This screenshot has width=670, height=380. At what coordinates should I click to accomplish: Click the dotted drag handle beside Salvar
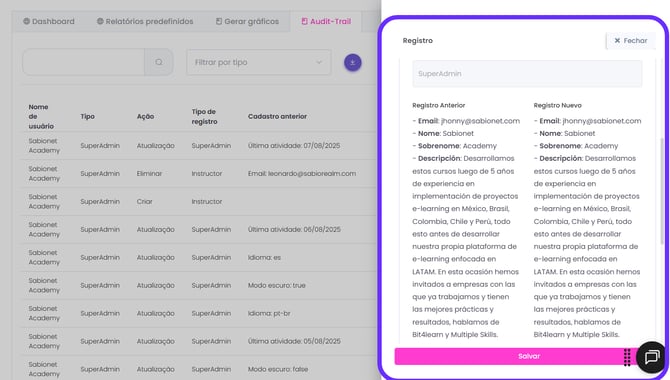click(x=627, y=357)
